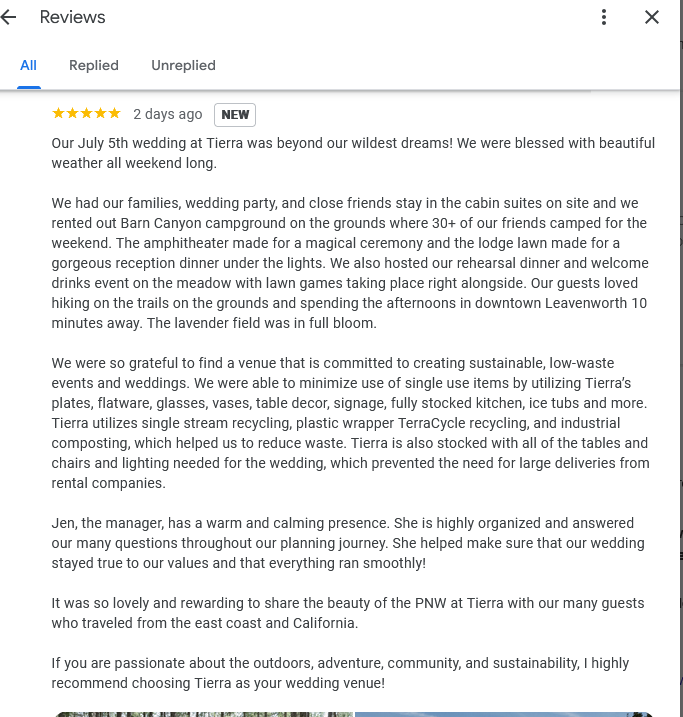Close the Reviews panel with the X icon
This screenshot has width=683, height=717.
tap(652, 17)
